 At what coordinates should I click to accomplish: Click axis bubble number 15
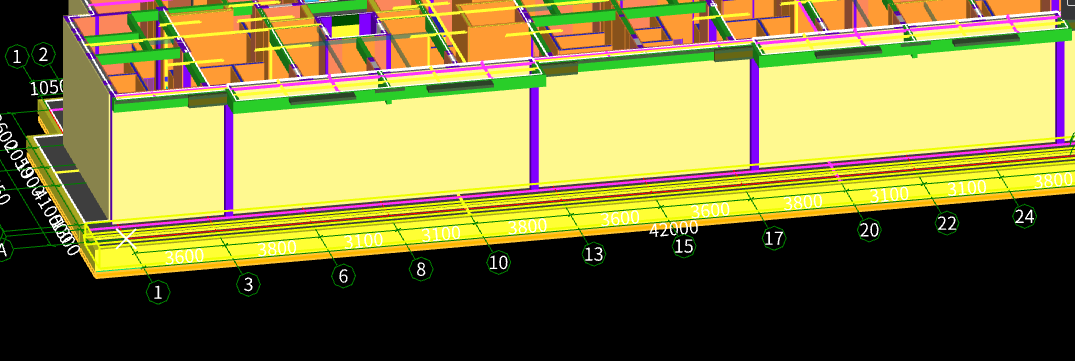(x=684, y=247)
